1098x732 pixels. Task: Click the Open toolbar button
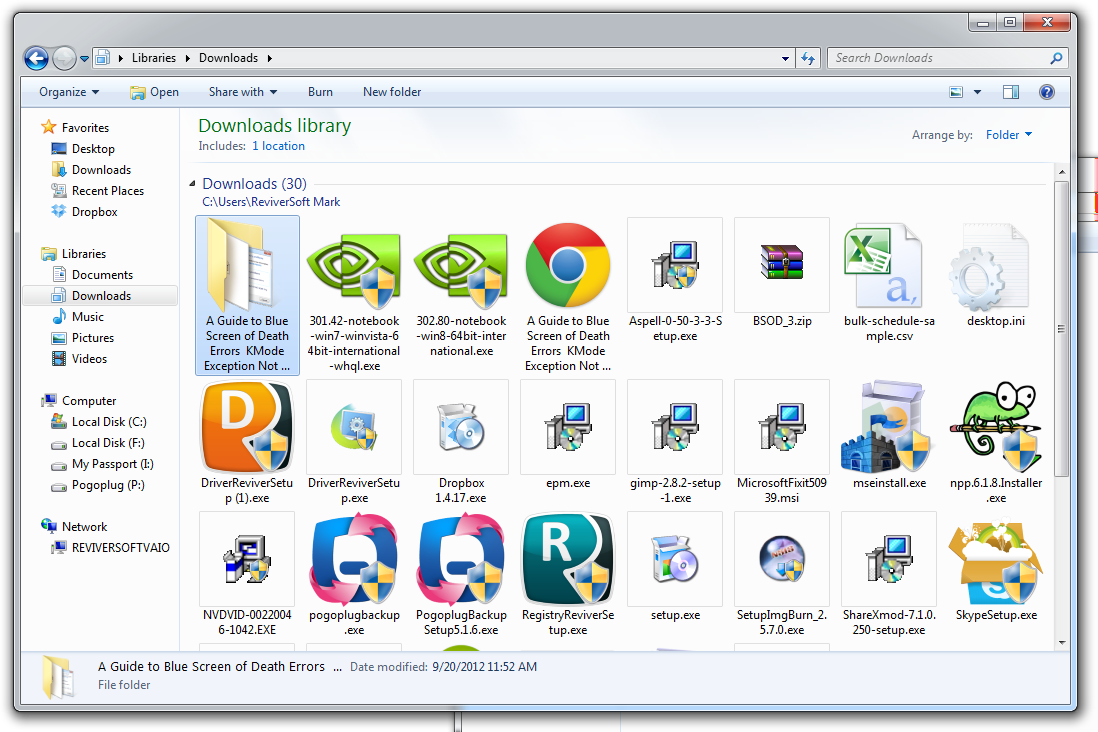click(155, 92)
